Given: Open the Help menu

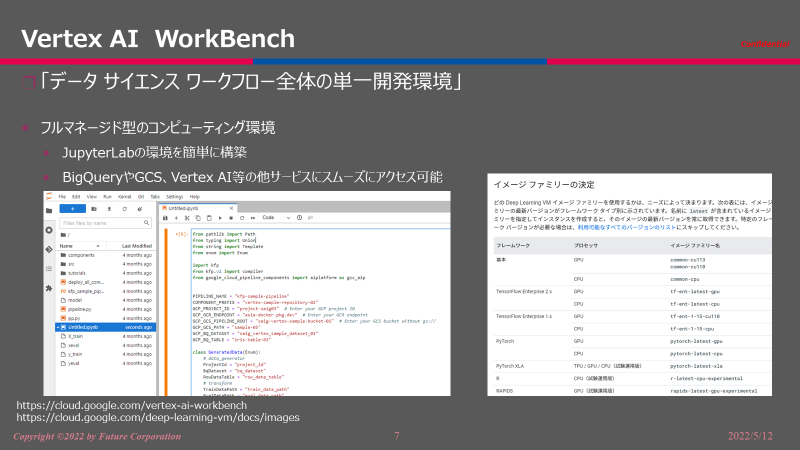Looking at the screenshot, I should pos(195,196).
